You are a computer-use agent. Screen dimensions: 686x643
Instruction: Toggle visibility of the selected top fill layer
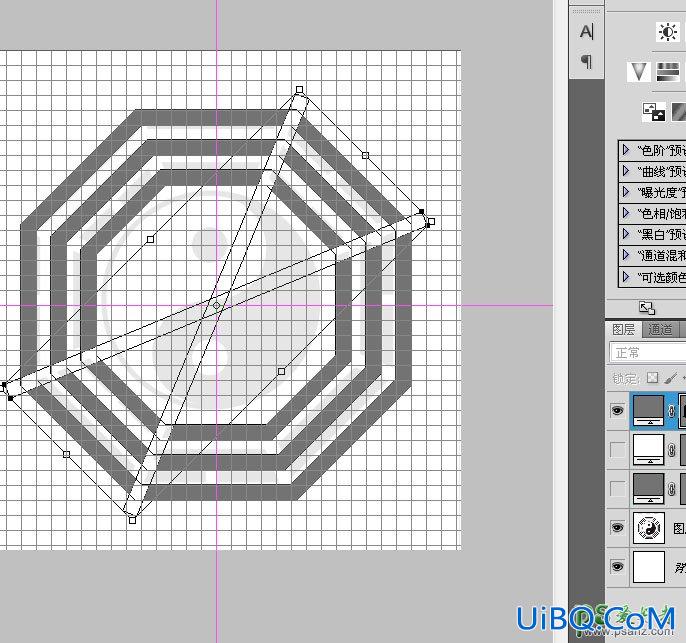(617, 410)
